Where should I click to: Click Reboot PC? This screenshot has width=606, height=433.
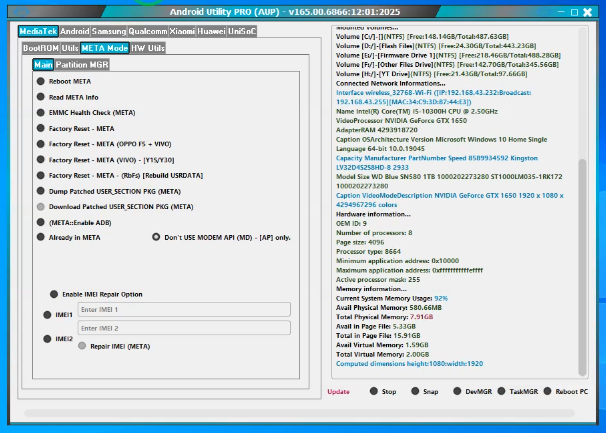point(565,391)
